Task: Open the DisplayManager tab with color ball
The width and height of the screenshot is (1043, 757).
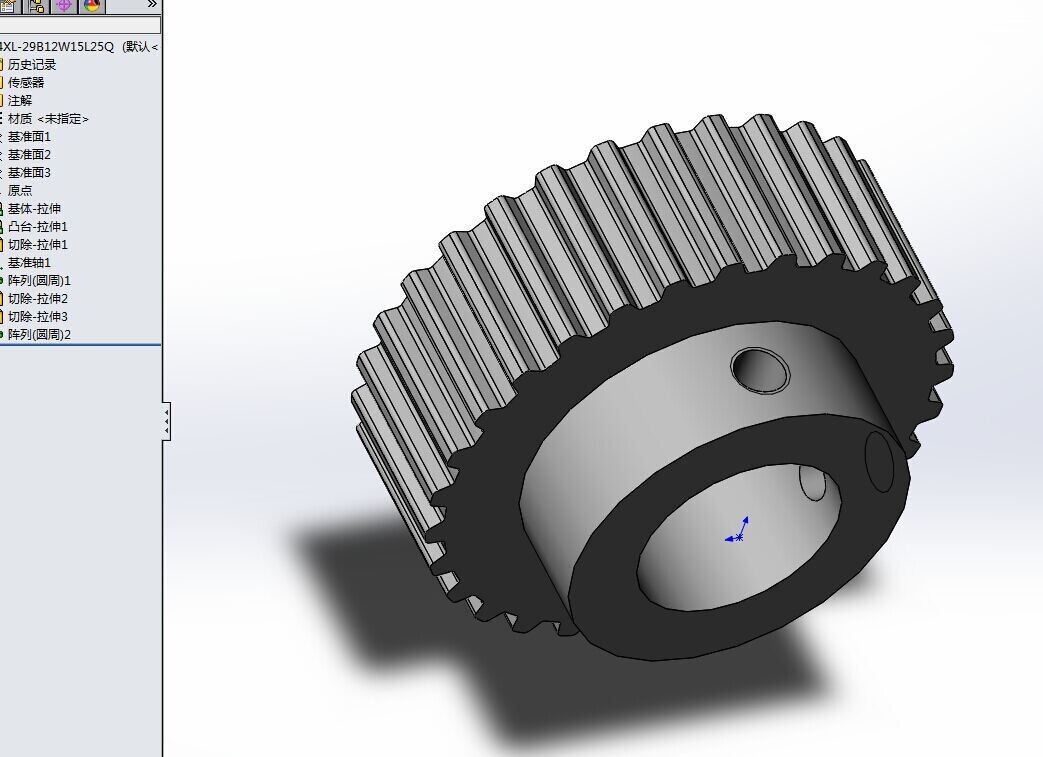Action: click(92, 7)
